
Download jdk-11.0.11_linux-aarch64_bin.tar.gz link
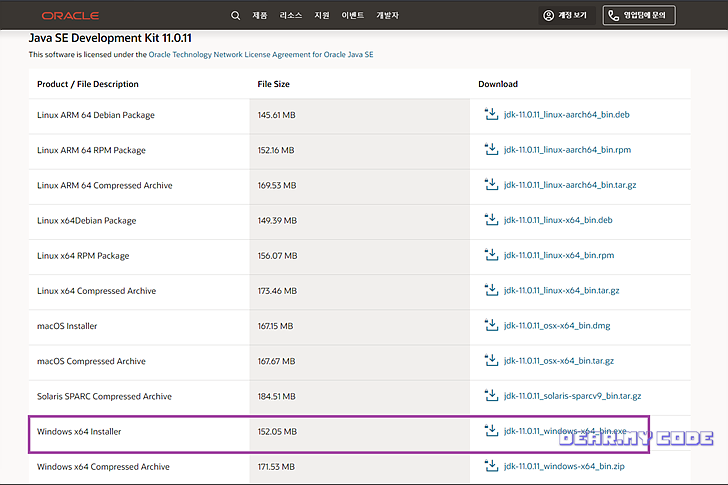[x=570, y=185]
